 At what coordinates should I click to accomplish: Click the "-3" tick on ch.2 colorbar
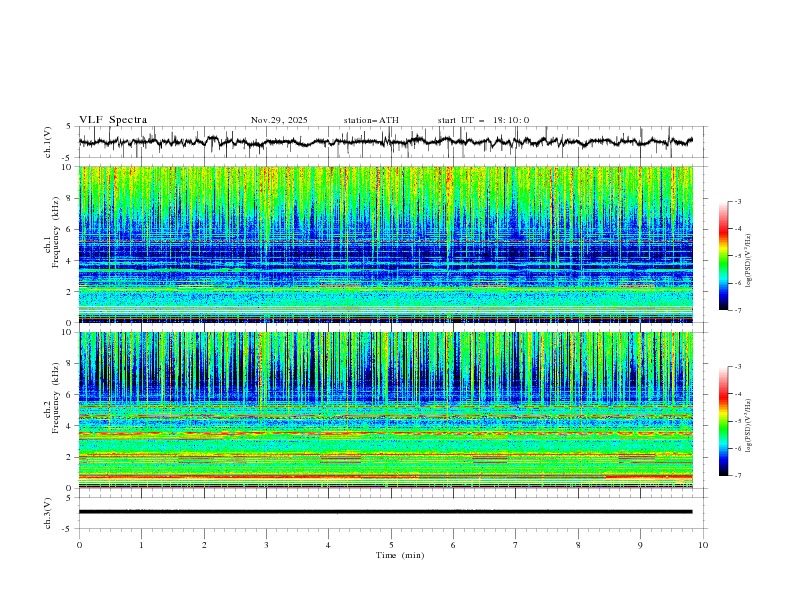point(738,367)
